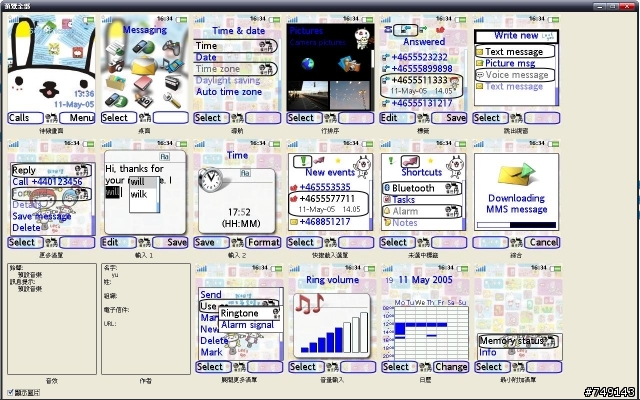Select the music notes icon in Messaging grid
The width and height of the screenshot is (640, 400).
(172, 65)
